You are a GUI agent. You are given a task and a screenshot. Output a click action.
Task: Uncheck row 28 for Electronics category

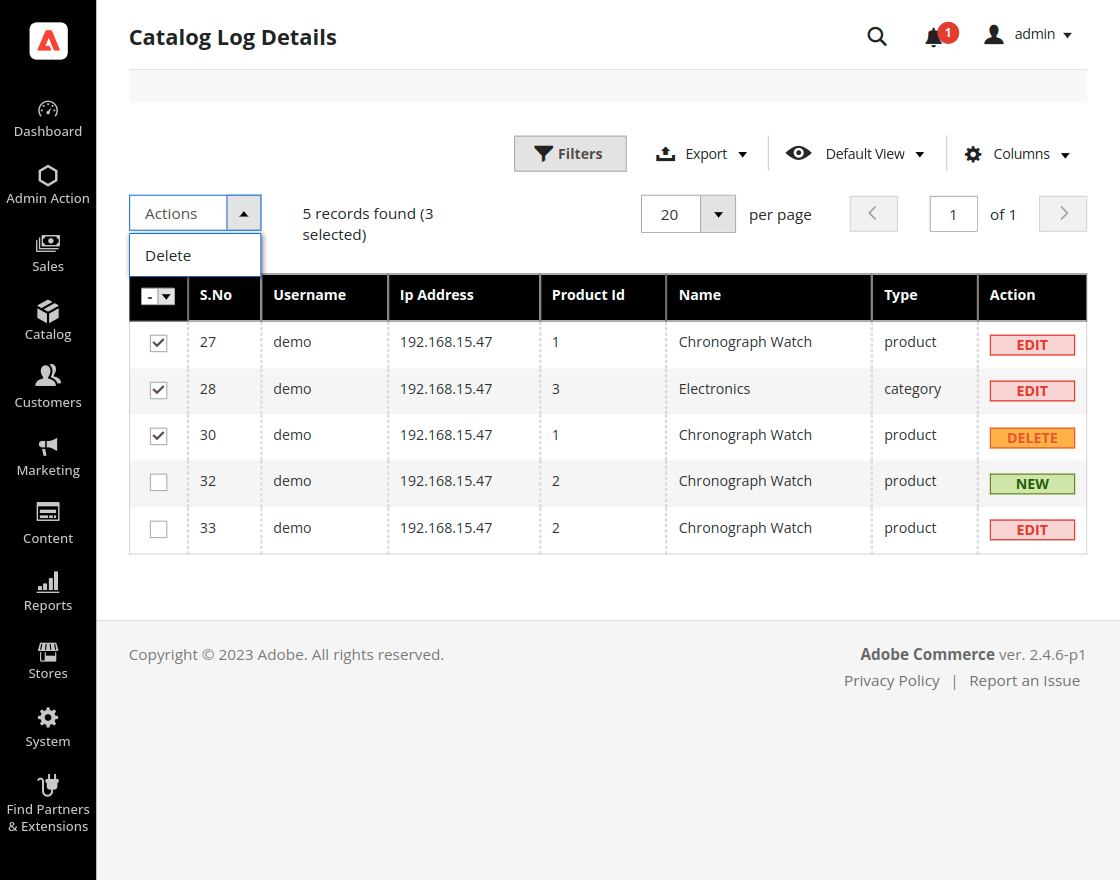tap(157, 390)
